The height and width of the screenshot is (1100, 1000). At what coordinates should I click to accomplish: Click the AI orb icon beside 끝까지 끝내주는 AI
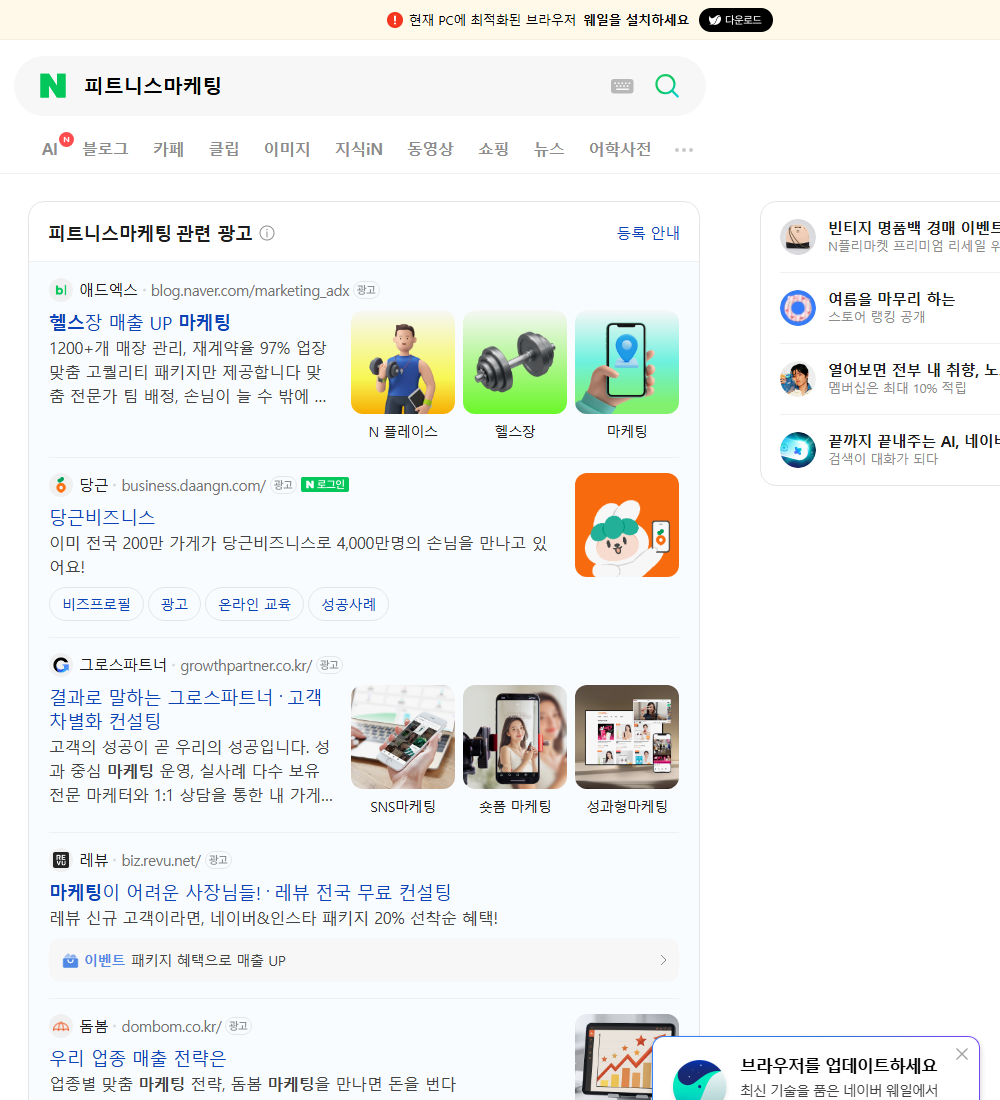(798, 450)
